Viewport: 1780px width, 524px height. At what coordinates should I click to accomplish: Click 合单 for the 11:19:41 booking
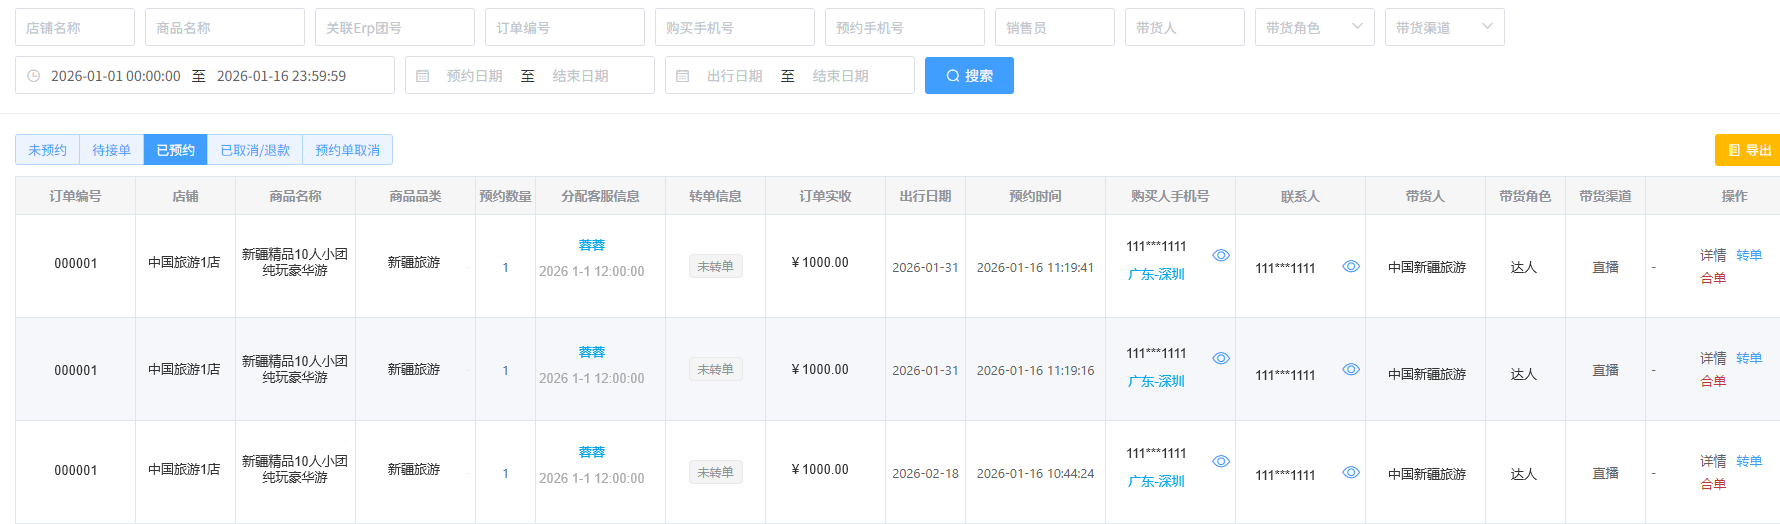(1713, 278)
